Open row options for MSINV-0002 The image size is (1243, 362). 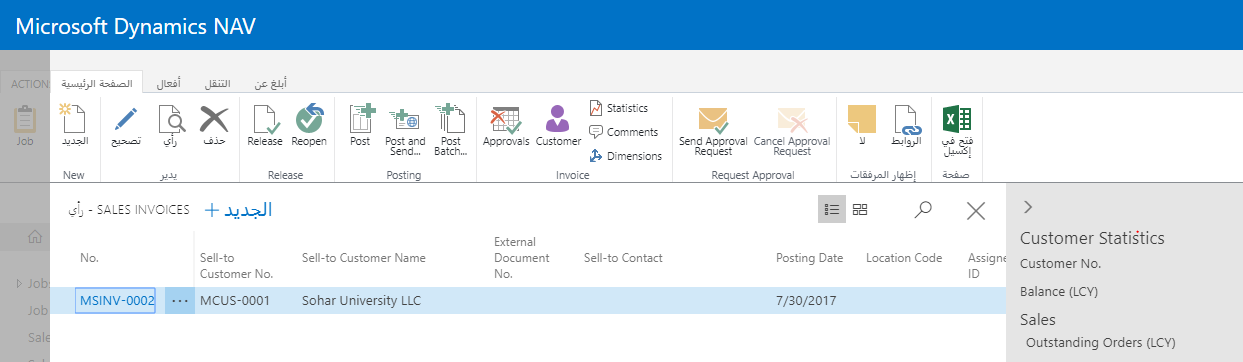[x=180, y=300]
